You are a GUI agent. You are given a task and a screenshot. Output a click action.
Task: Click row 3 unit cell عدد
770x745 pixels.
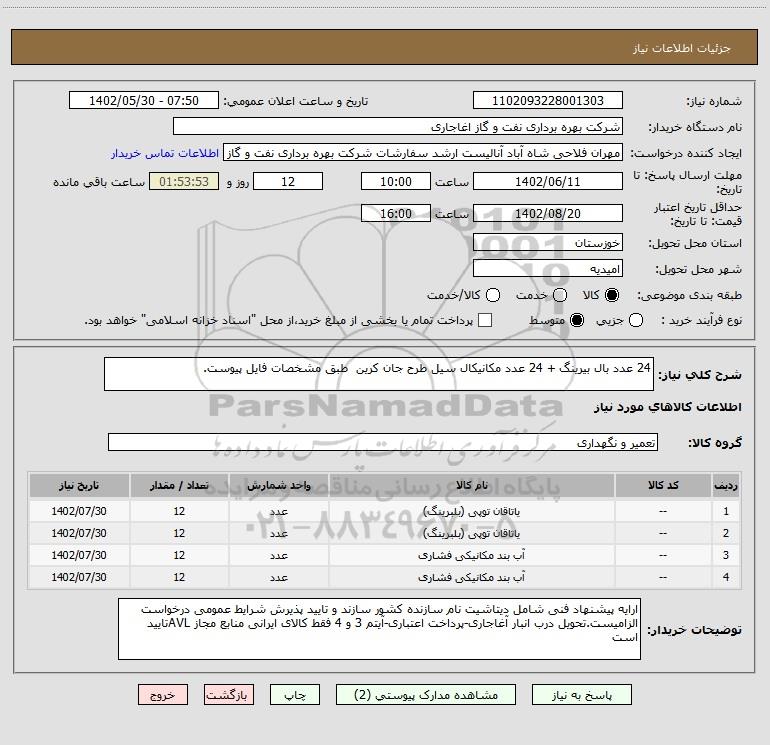coord(278,555)
